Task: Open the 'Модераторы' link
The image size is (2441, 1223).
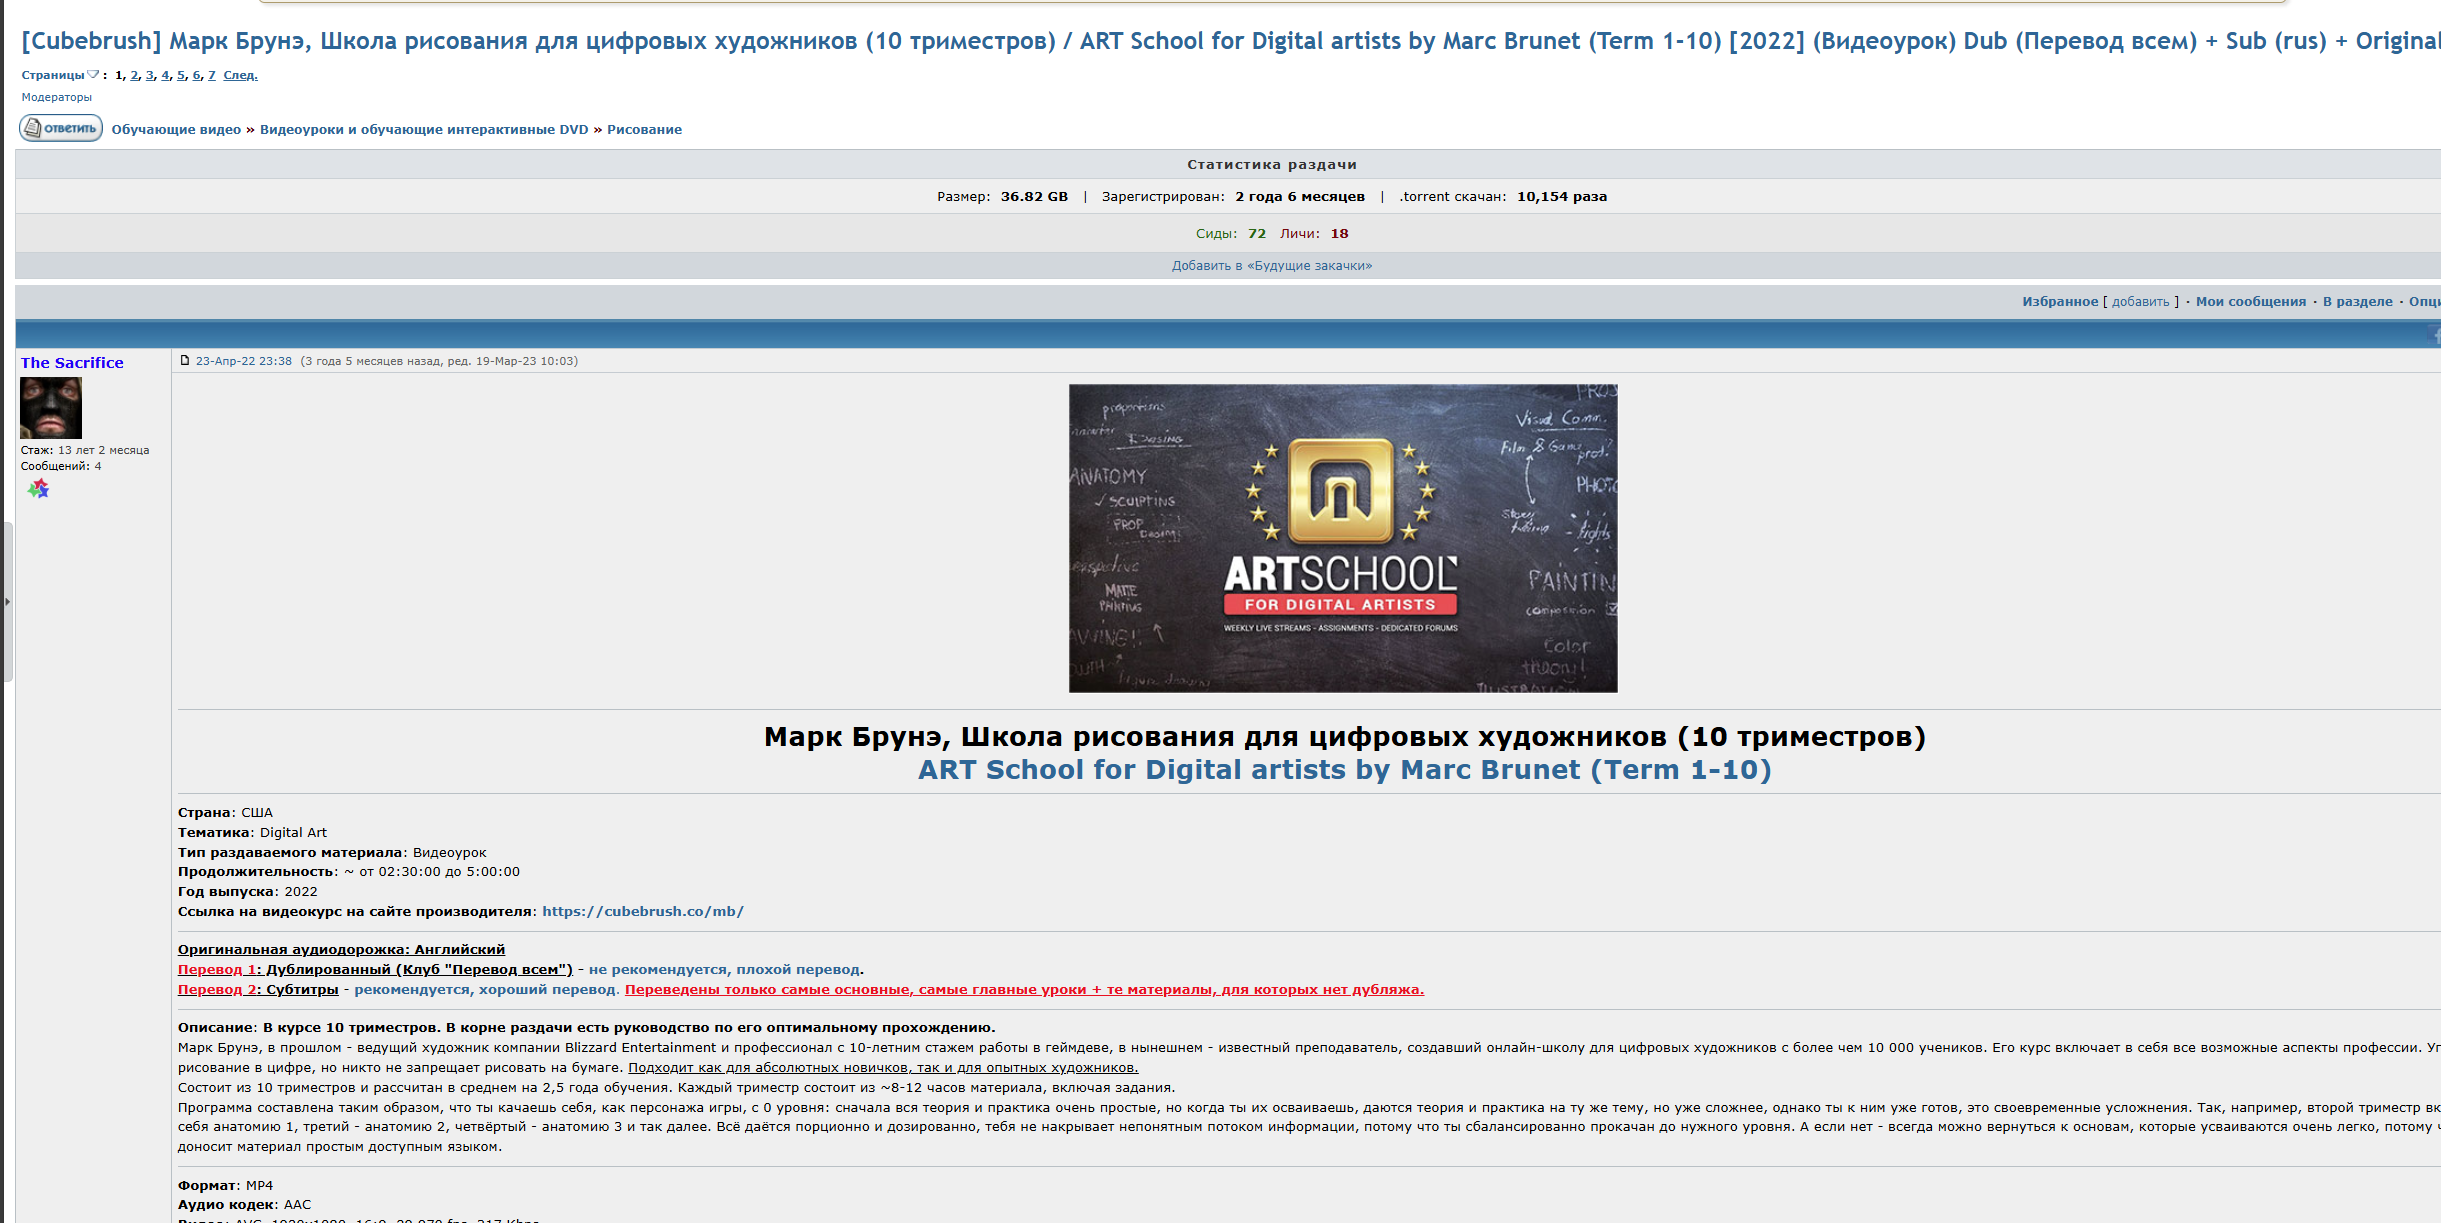Action: pos(57,97)
